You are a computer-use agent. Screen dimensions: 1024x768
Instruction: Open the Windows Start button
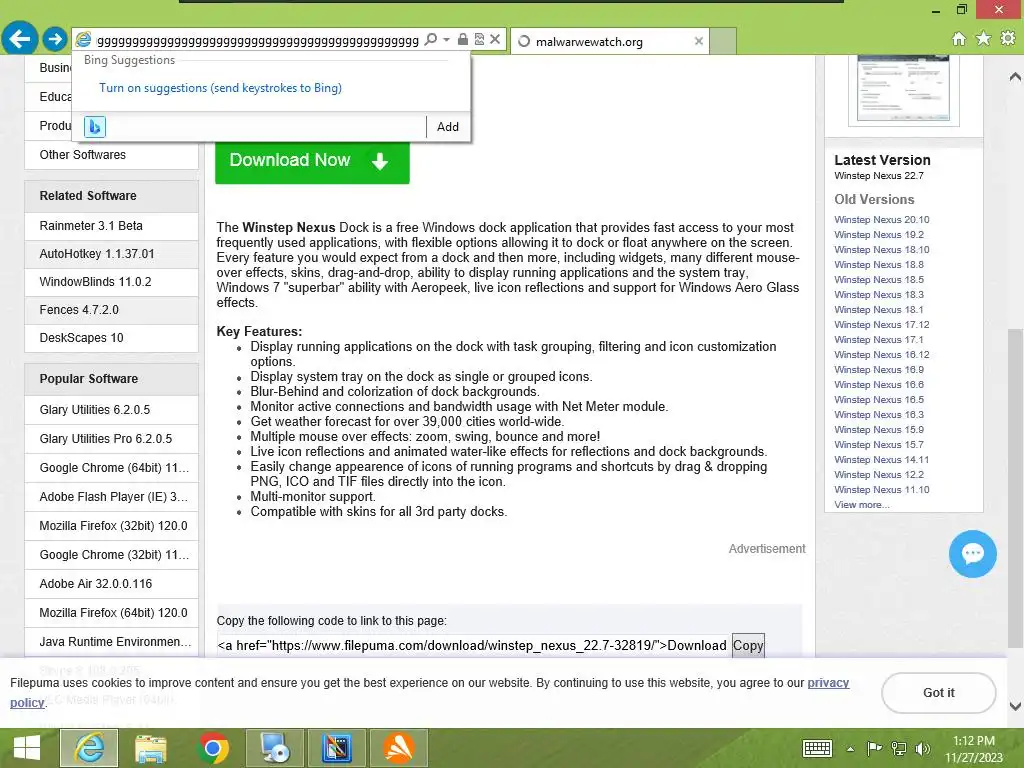pos(27,748)
